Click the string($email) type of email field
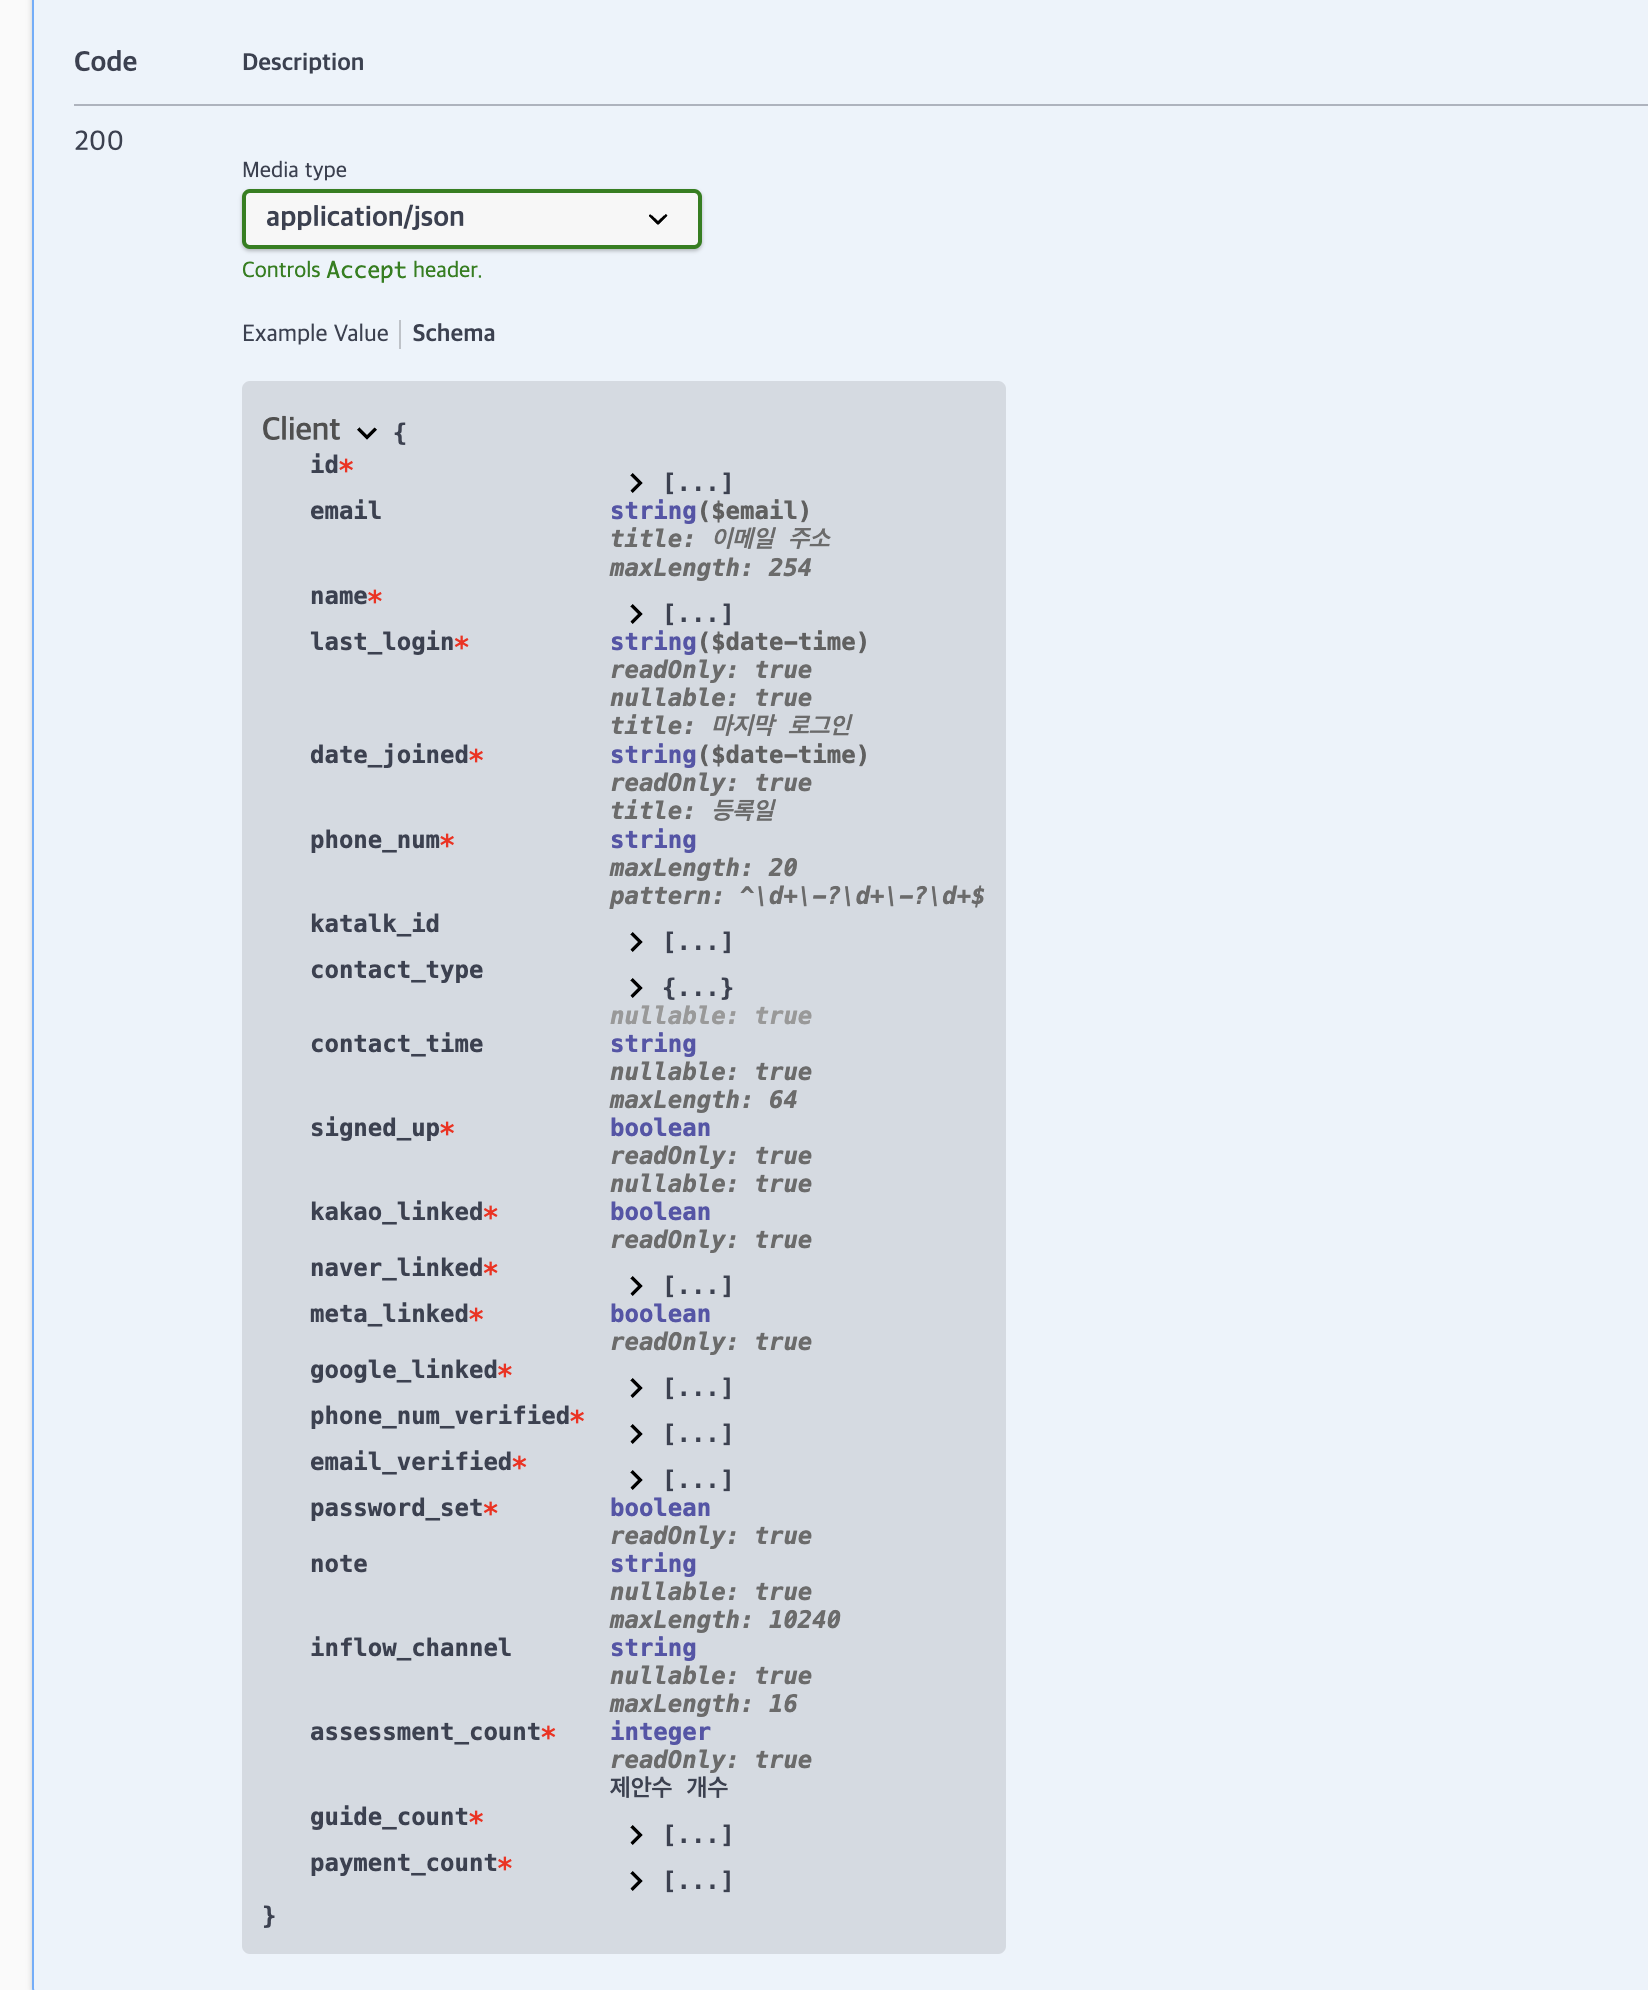The image size is (1648, 1990). tap(710, 510)
